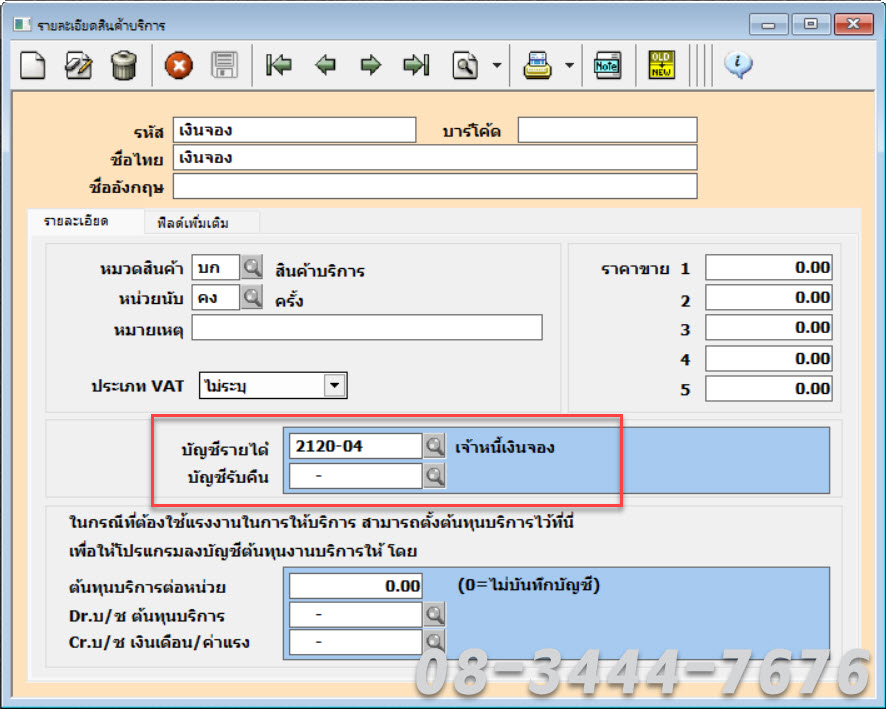Open lookup for บัญชีรายได้ magnifier
Screen dimensions: 886x709
pos(435,446)
